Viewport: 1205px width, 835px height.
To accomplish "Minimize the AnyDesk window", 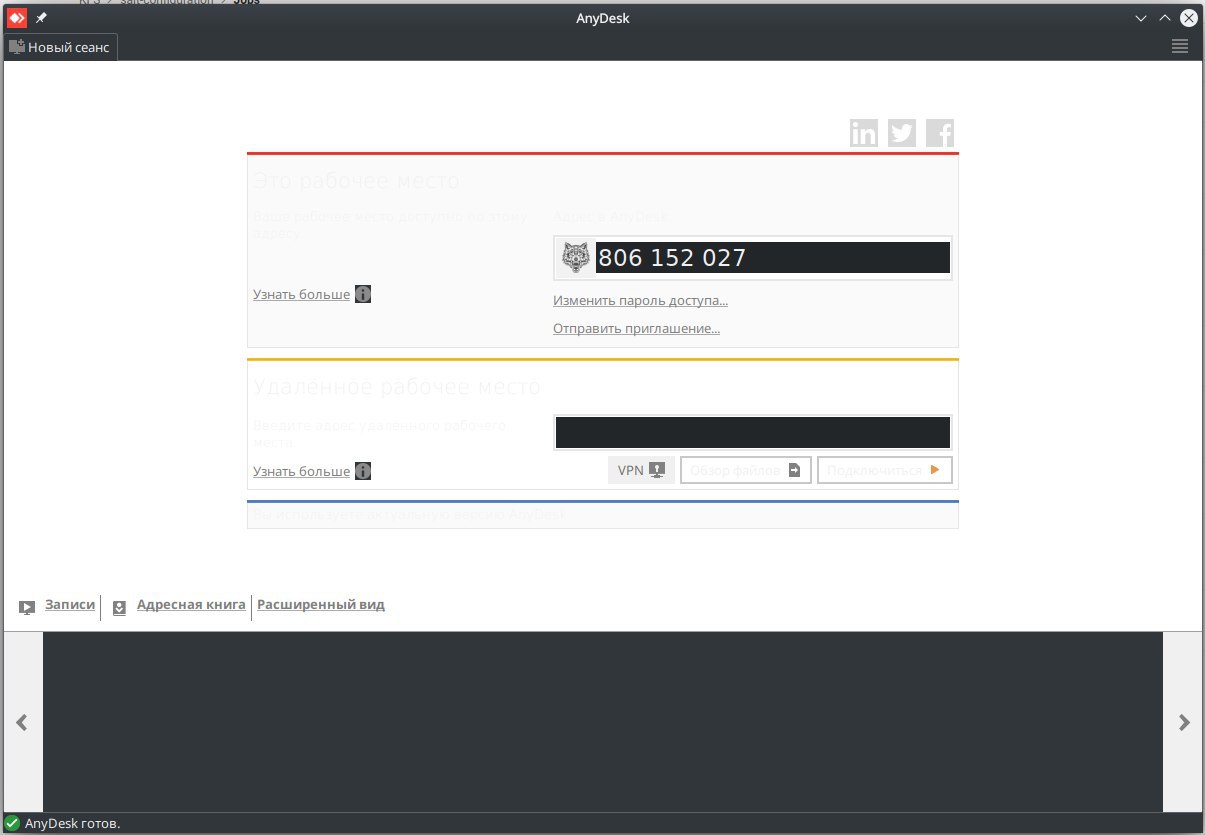I will coord(1141,18).
